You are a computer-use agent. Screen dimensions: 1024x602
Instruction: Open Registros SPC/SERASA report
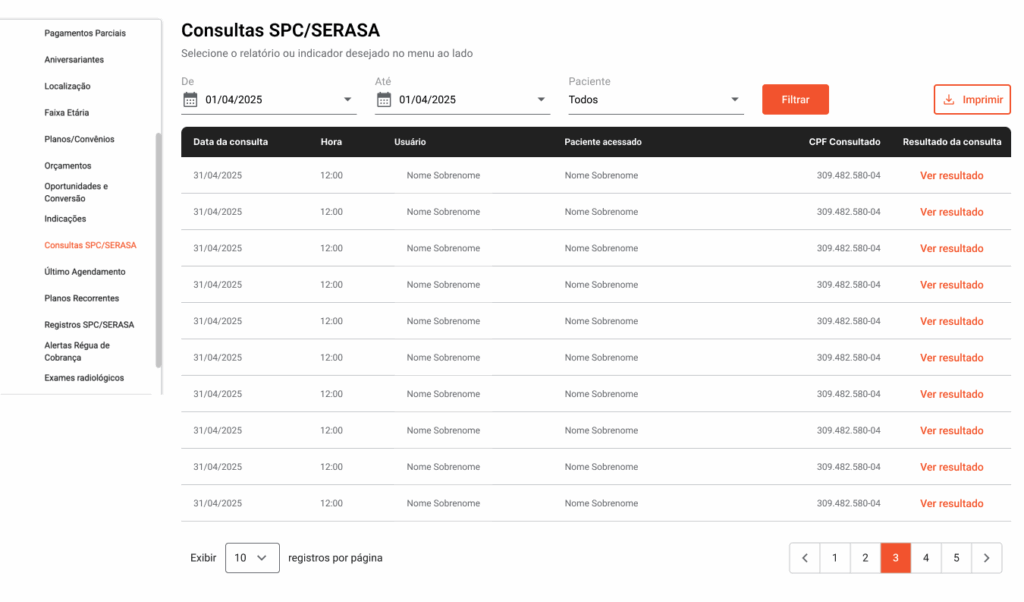coord(89,325)
